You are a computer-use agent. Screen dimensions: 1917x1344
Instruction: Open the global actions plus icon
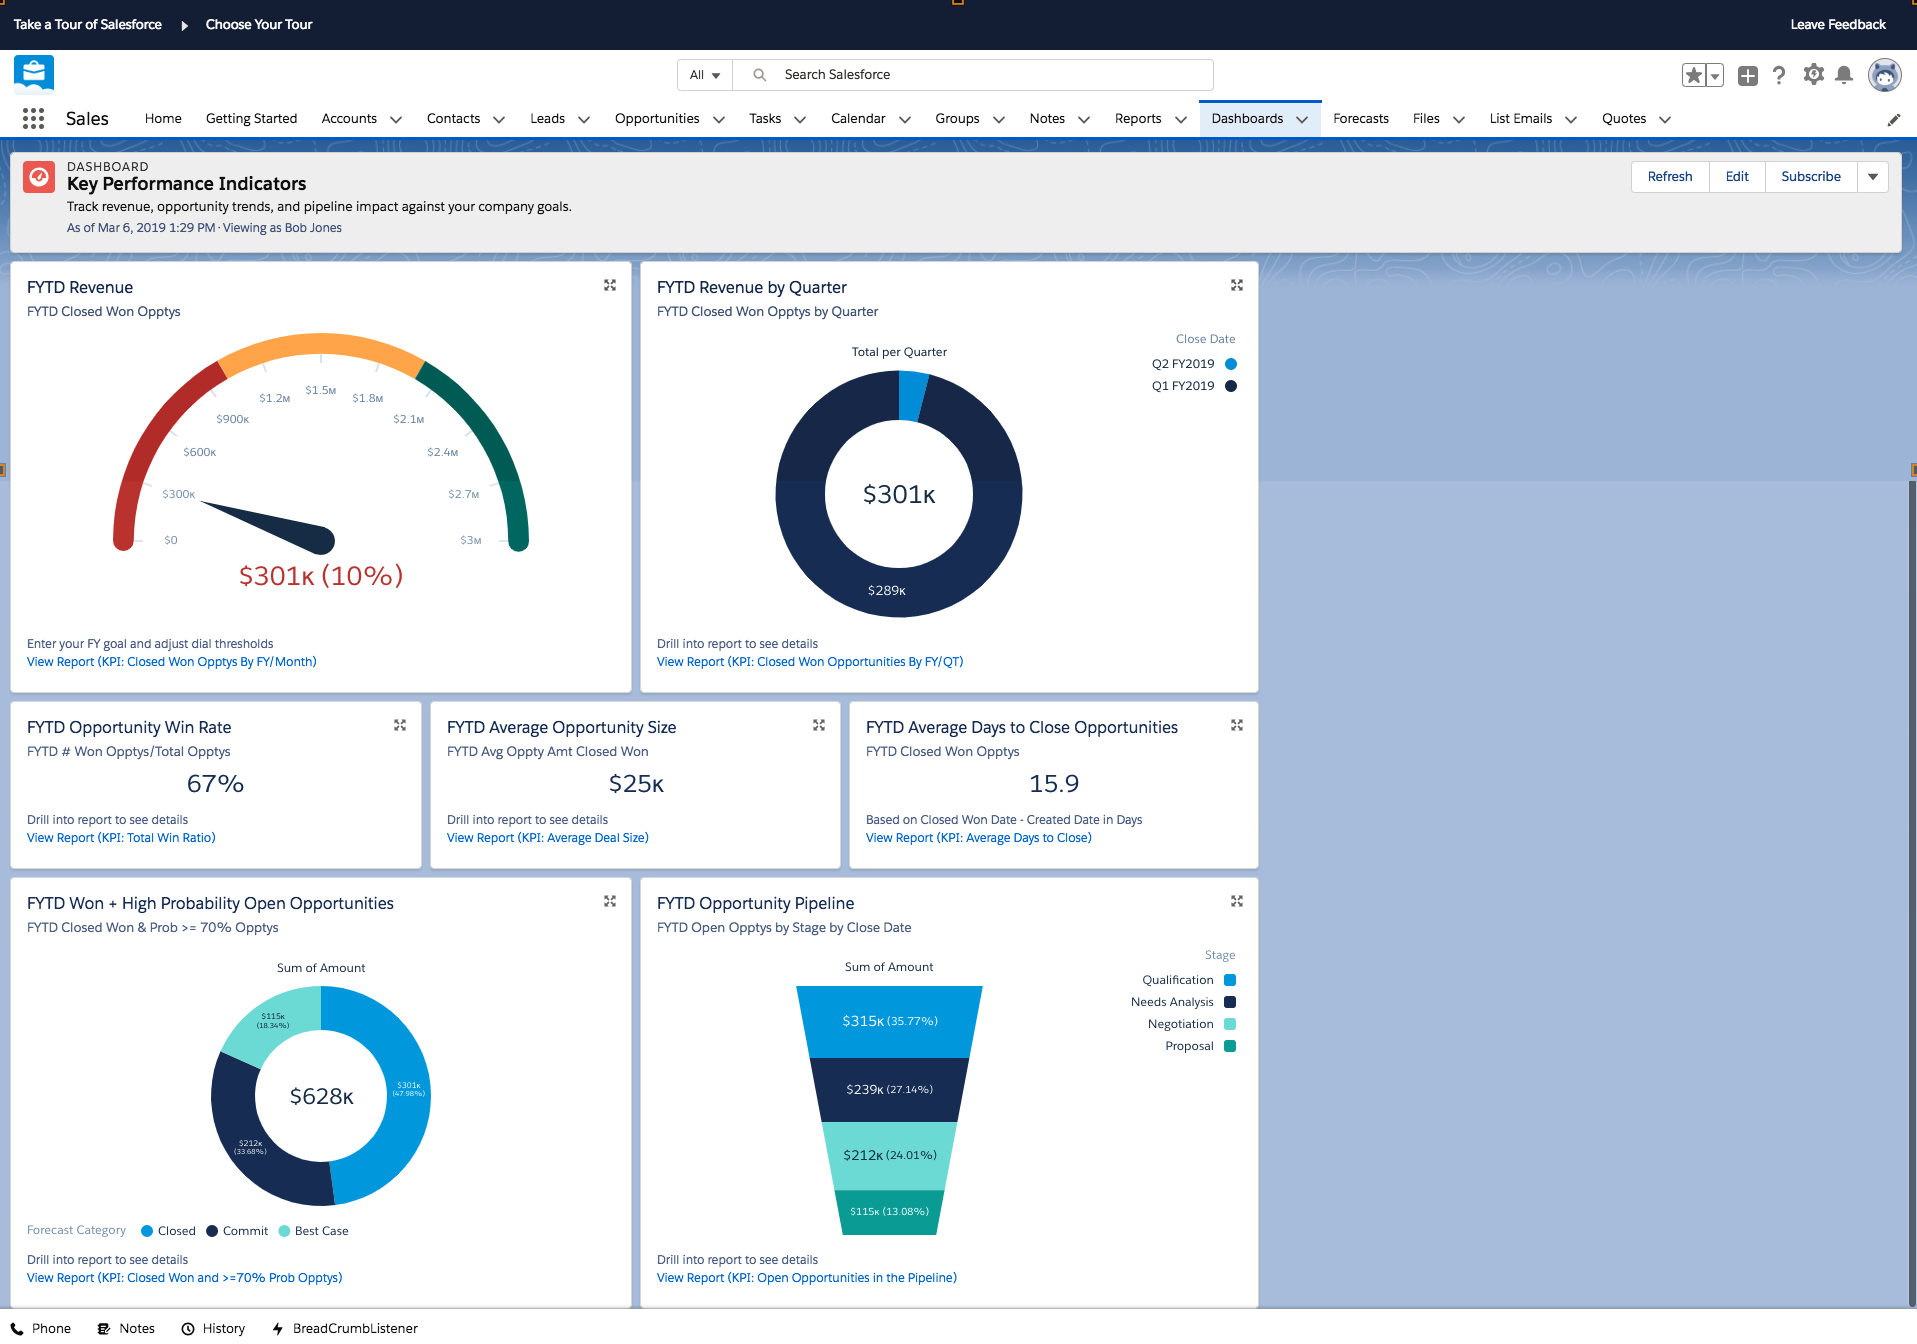1747,74
